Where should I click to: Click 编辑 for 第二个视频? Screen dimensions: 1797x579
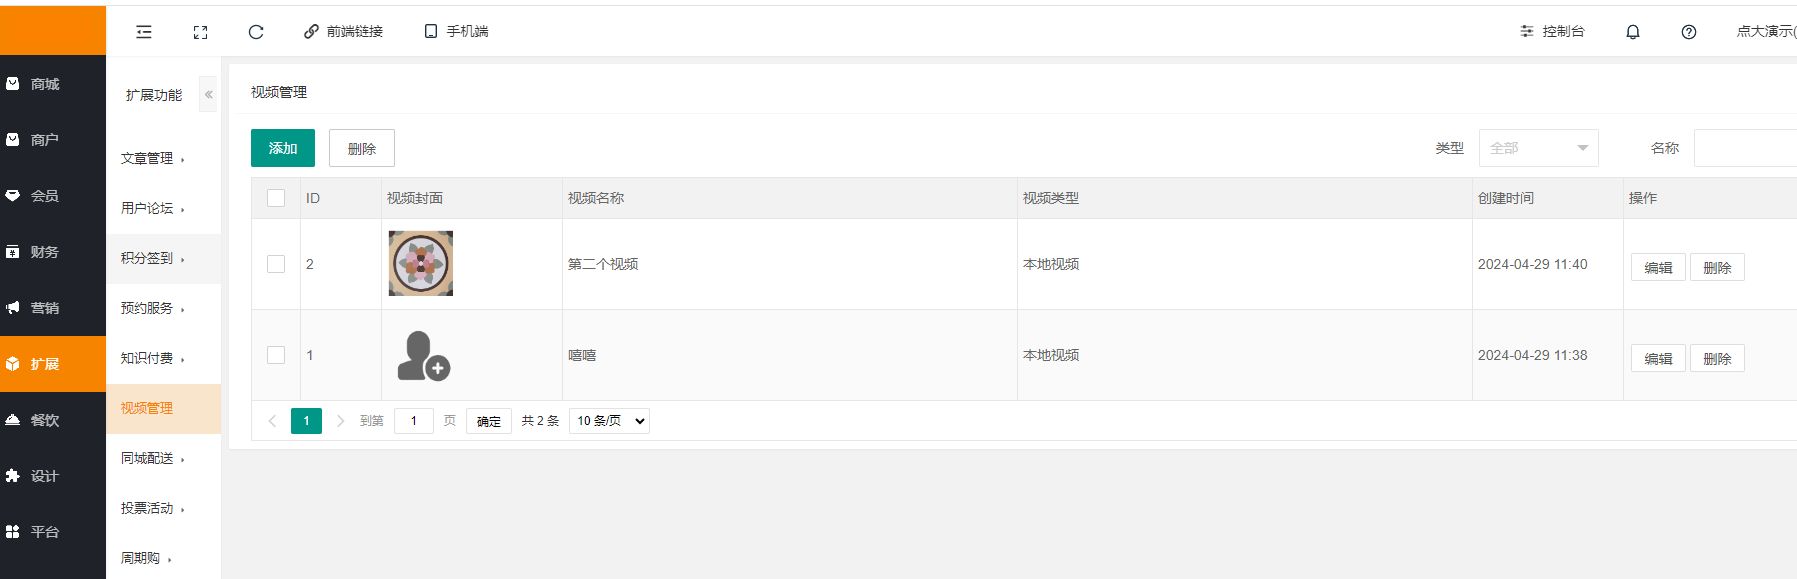click(x=1657, y=268)
